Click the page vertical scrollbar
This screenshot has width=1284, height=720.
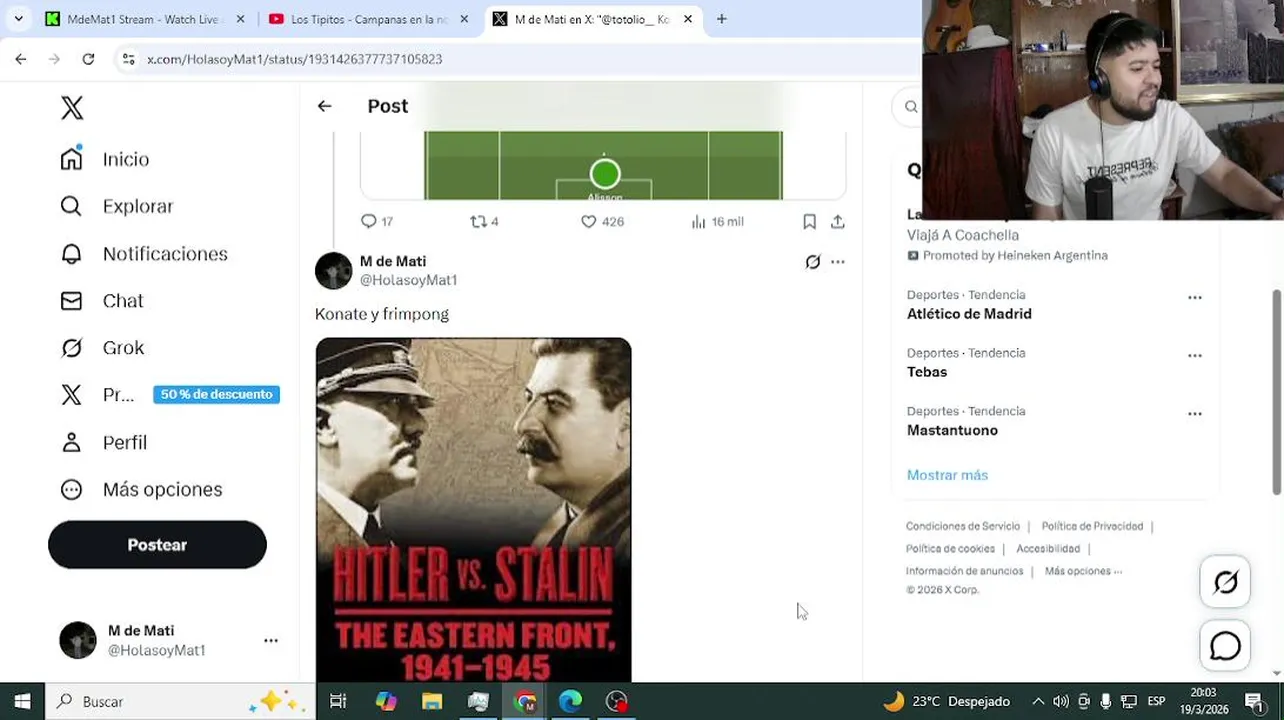(1277, 392)
